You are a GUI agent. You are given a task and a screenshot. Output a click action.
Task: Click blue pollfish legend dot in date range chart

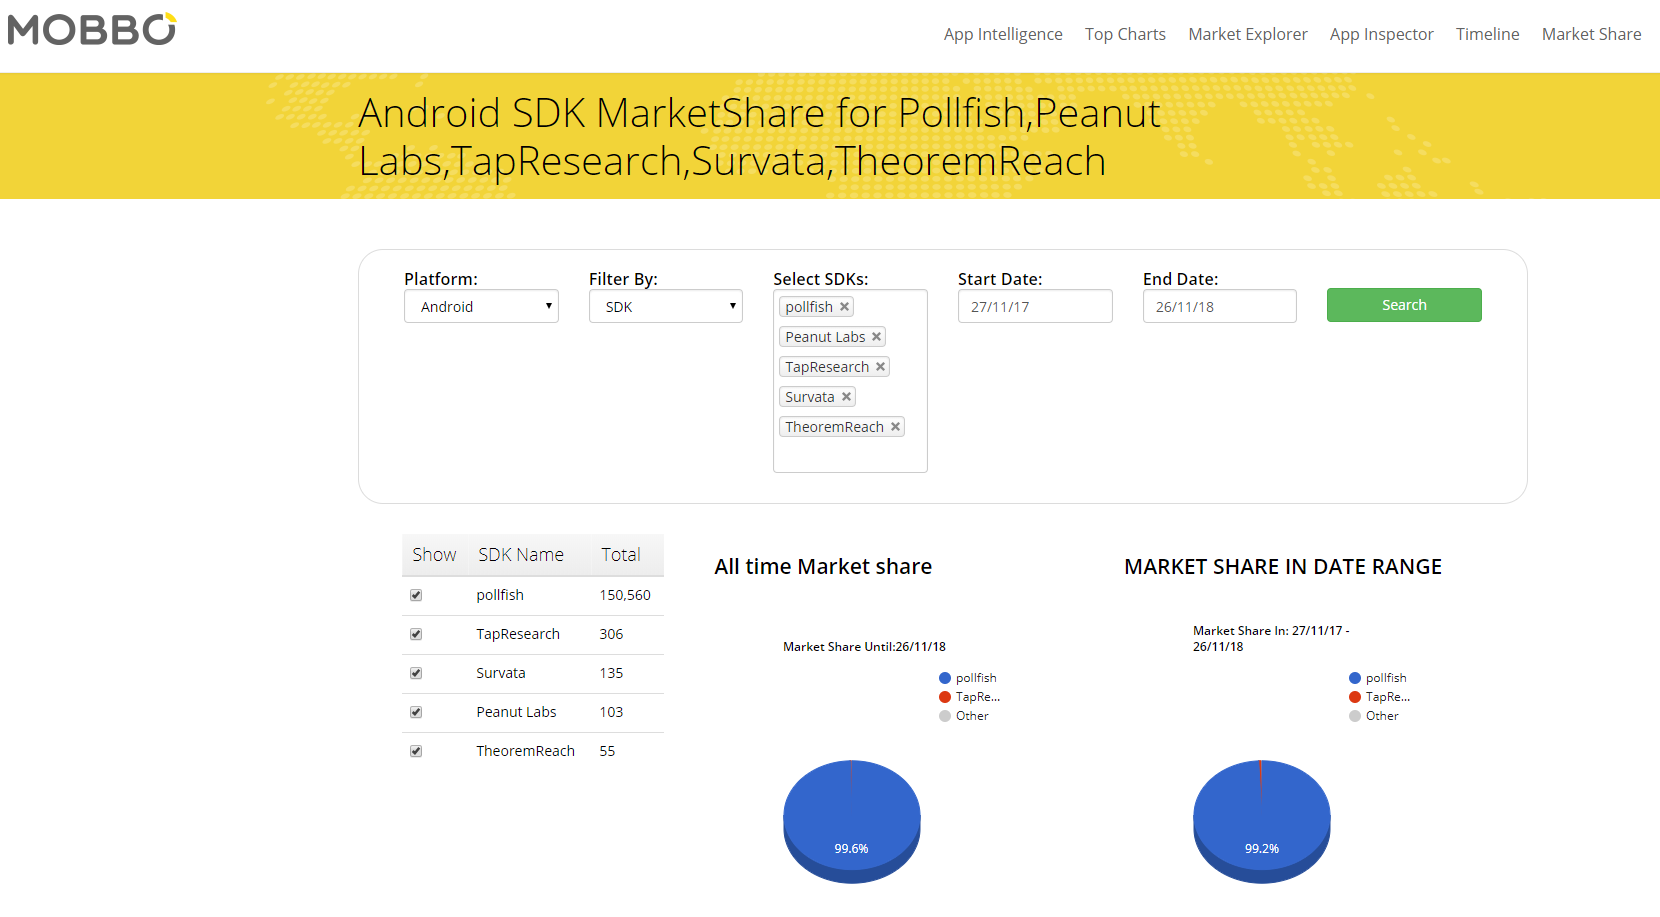pyautogui.click(x=1355, y=678)
